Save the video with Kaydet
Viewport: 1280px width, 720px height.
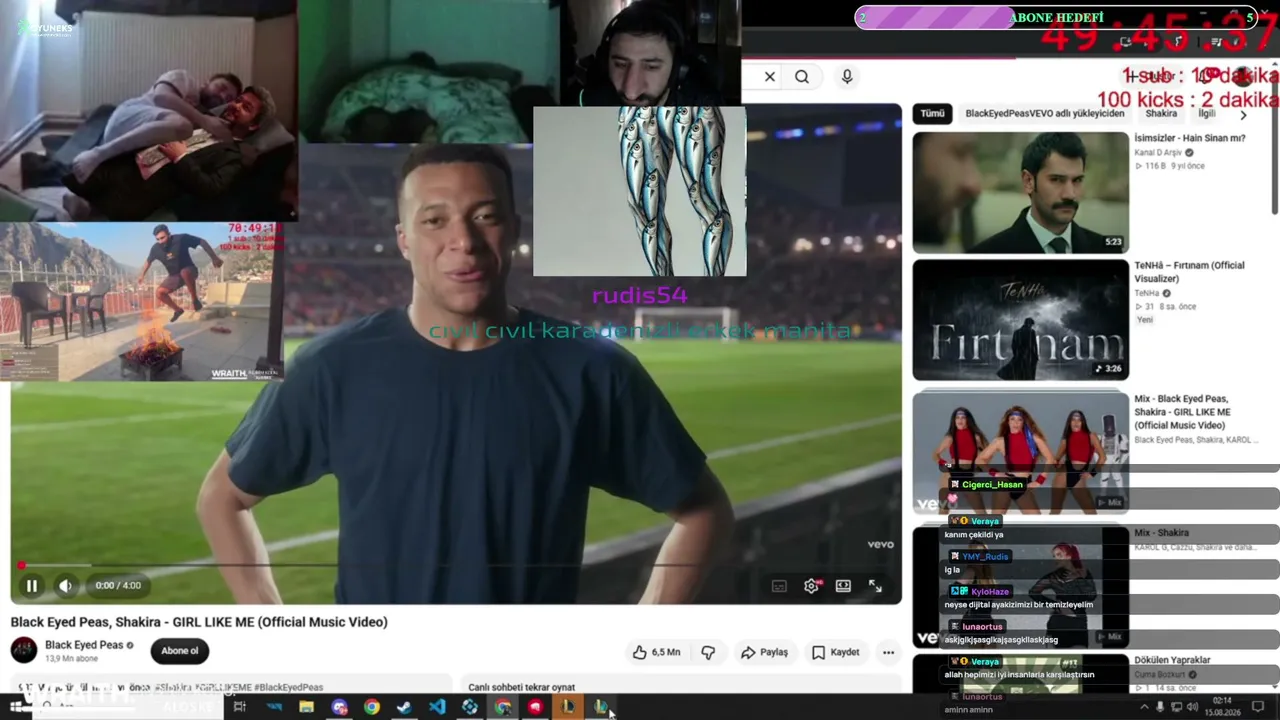tap(836, 652)
